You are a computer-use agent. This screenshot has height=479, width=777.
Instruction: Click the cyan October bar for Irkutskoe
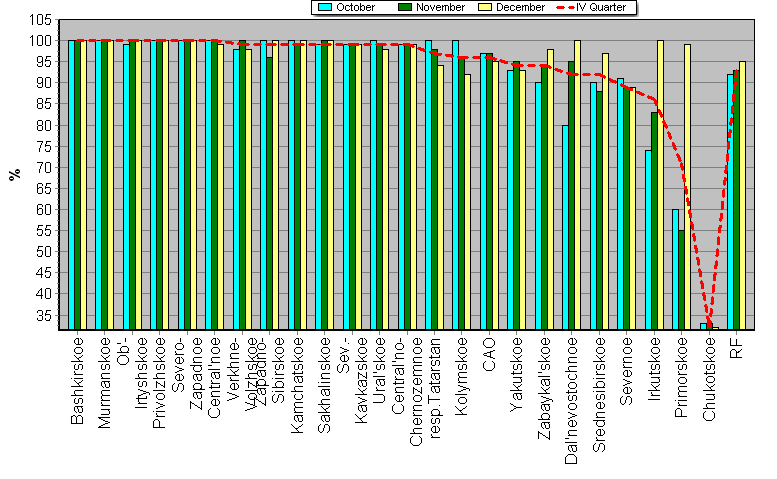pyautogui.click(x=648, y=240)
